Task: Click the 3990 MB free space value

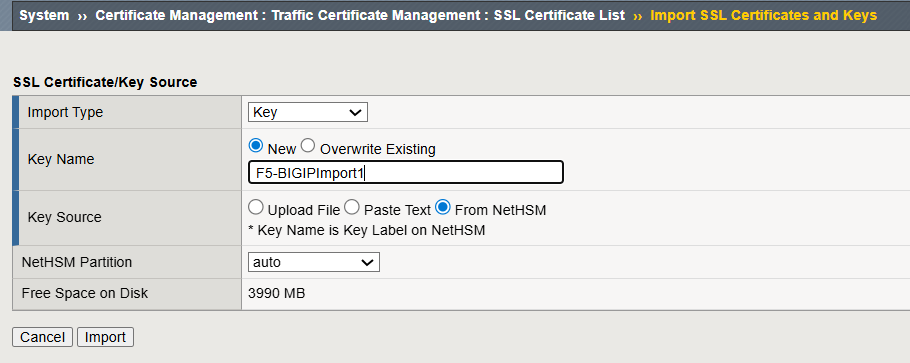Action: coord(276,294)
